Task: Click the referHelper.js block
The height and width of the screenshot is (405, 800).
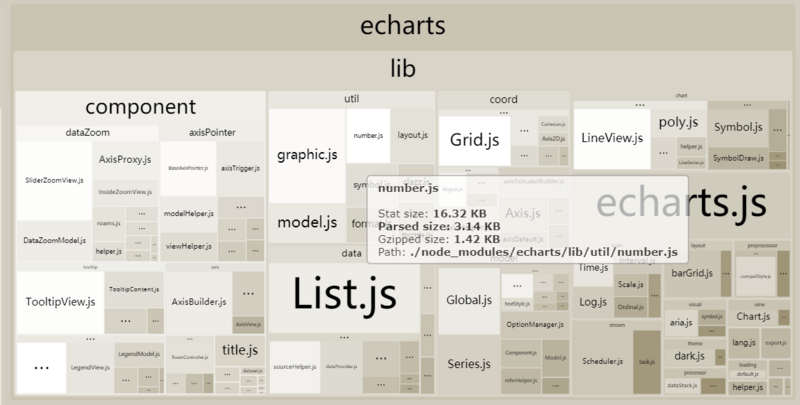Action: 520,381
